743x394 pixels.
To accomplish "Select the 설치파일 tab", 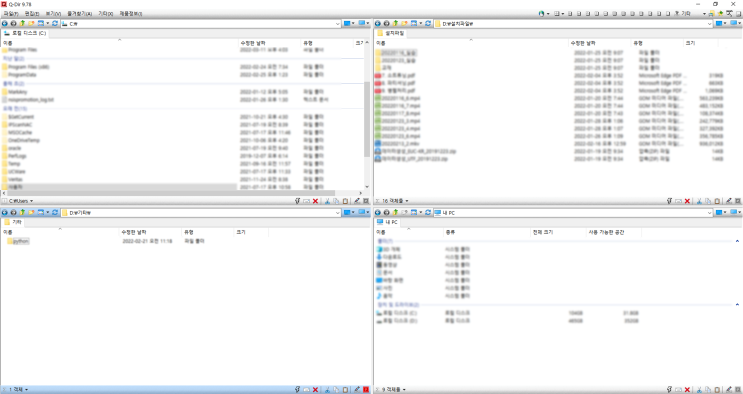I will [391, 33].
